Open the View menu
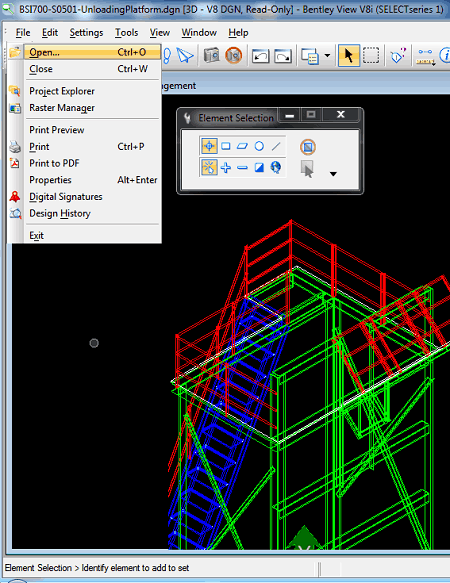This screenshot has width=450, height=583. [x=160, y=33]
